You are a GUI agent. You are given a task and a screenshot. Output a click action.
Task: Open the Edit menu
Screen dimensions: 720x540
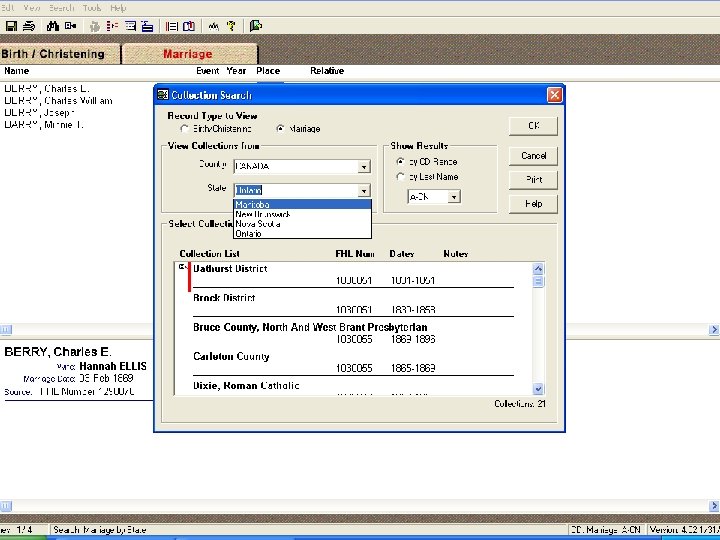(7, 8)
